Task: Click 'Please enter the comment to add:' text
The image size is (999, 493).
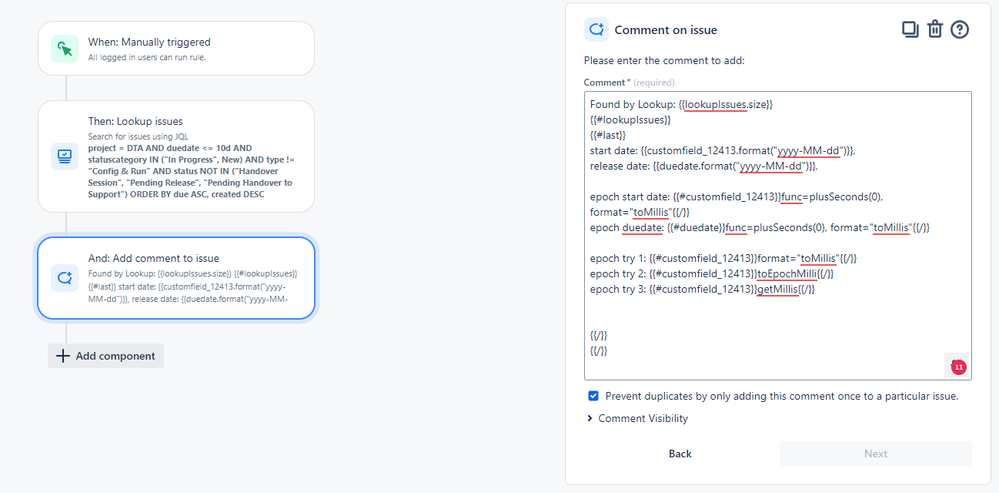Action: (x=664, y=61)
